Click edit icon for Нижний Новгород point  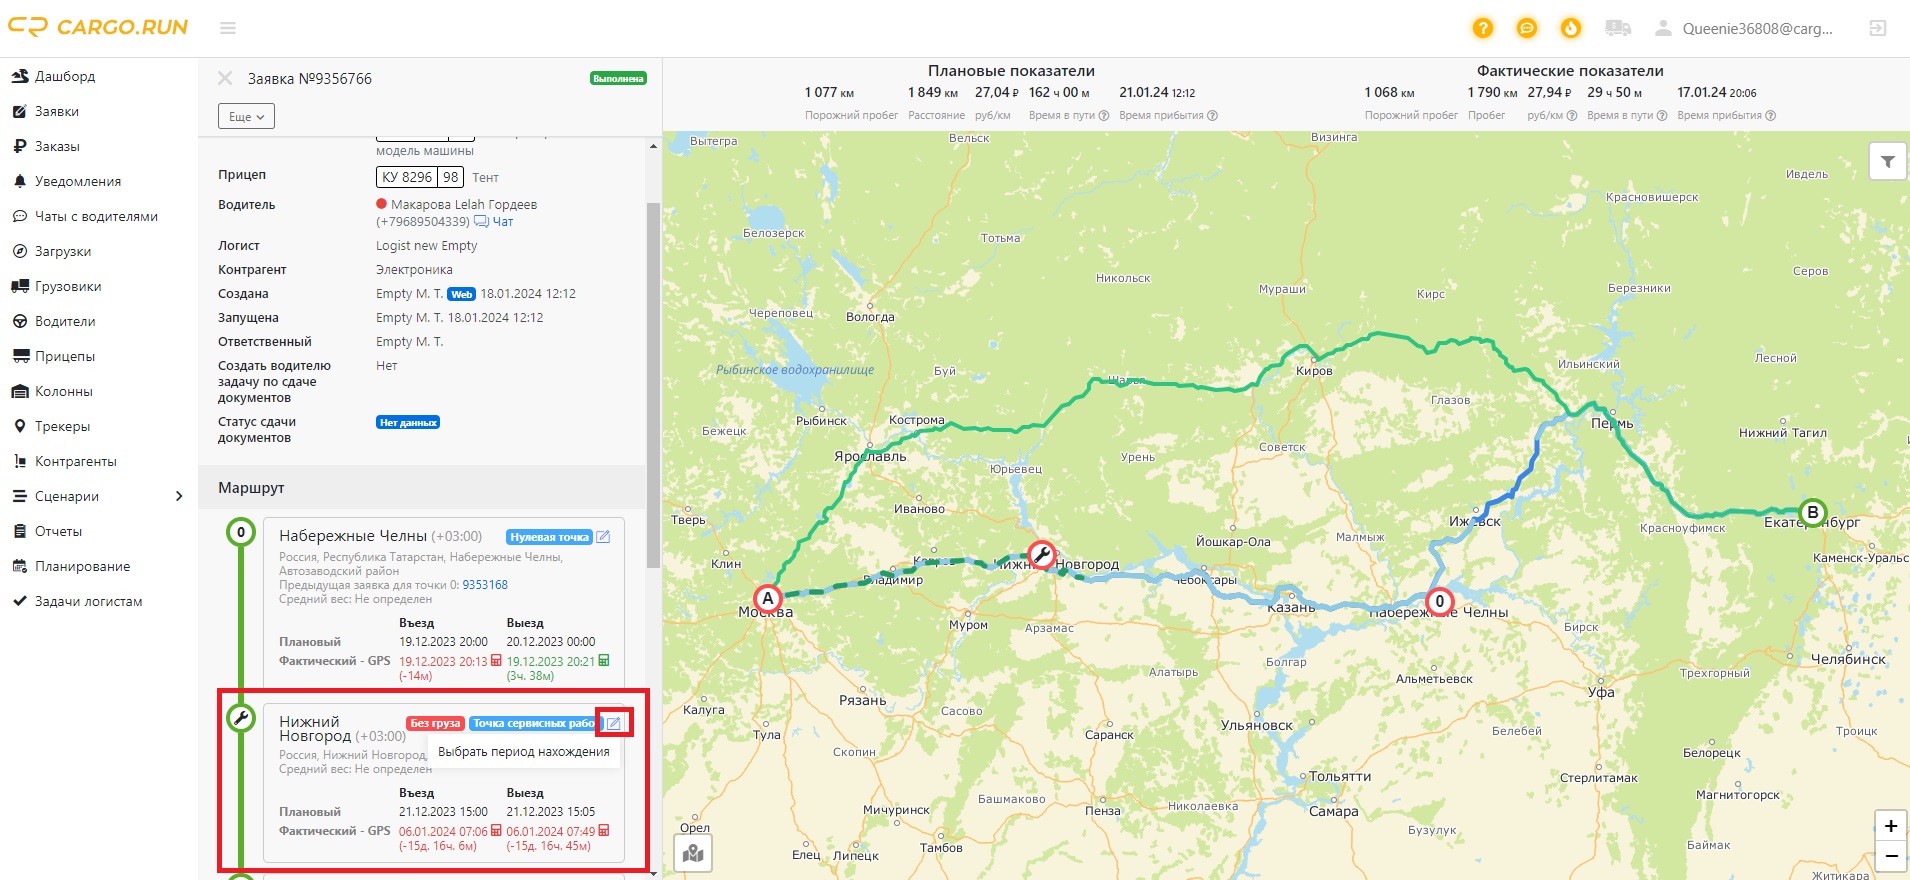click(614, 723)
